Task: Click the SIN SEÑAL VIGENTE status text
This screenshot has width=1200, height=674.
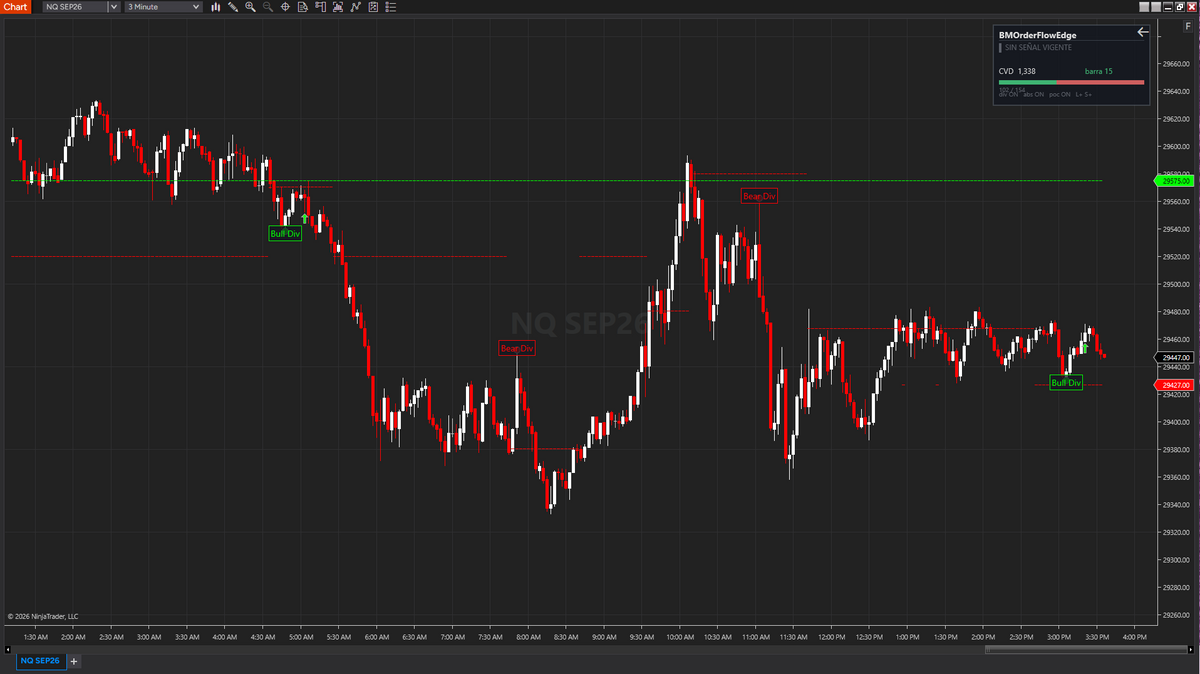Action: [1038, 47]
